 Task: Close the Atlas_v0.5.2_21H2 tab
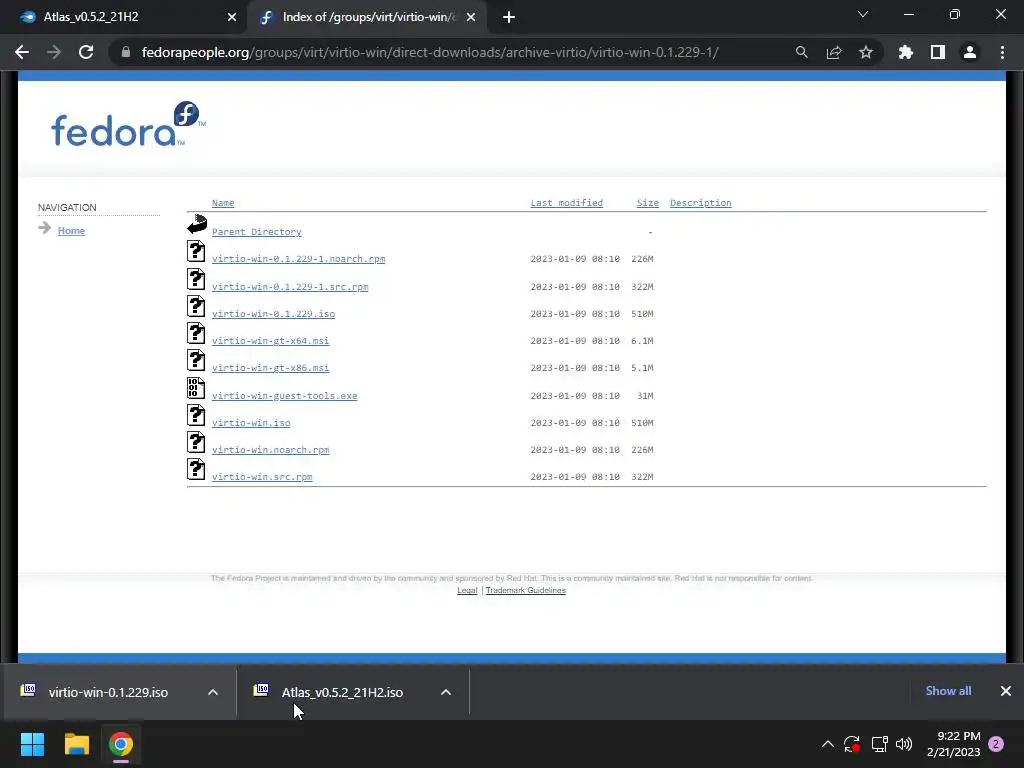point(232,17)
